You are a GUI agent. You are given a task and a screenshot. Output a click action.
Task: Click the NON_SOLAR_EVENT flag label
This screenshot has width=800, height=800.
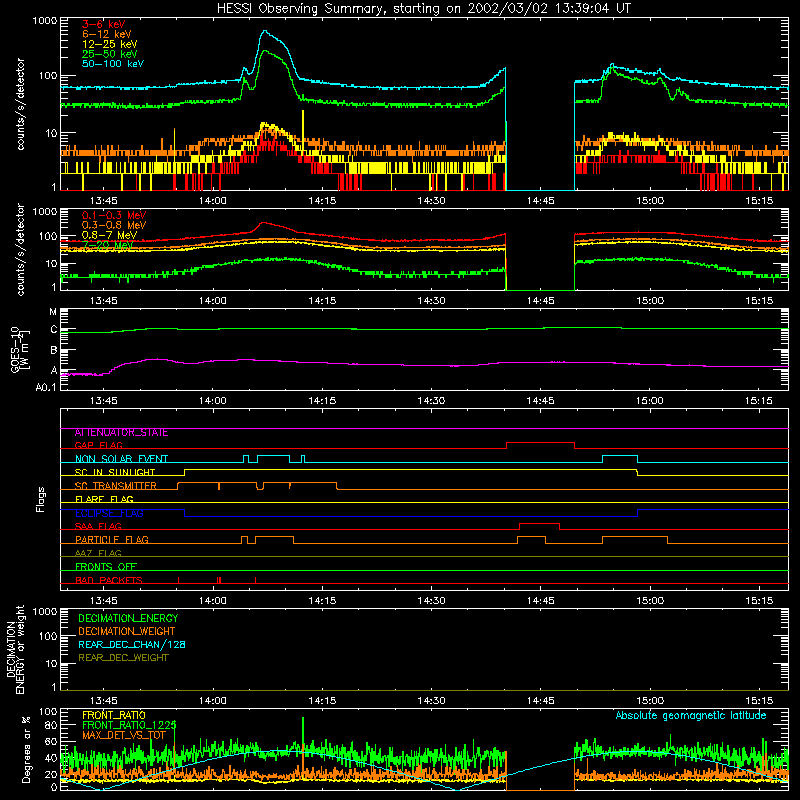pyautogui.click(x=121, y=459)
